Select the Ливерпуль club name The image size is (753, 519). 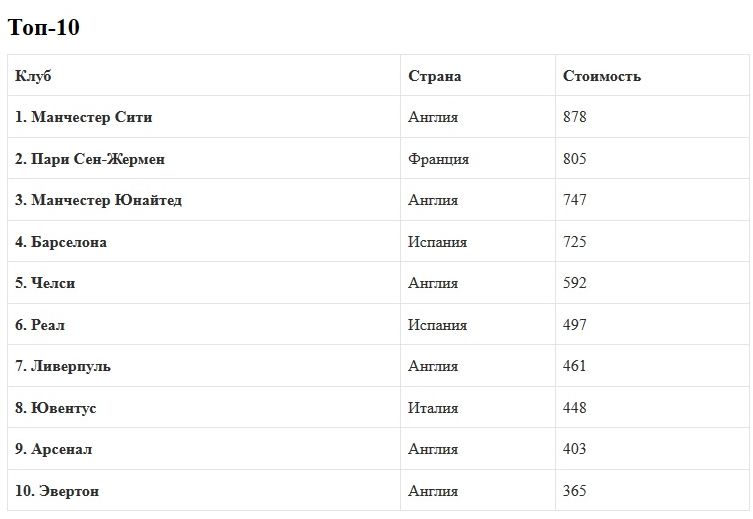(x=63, y=366)
